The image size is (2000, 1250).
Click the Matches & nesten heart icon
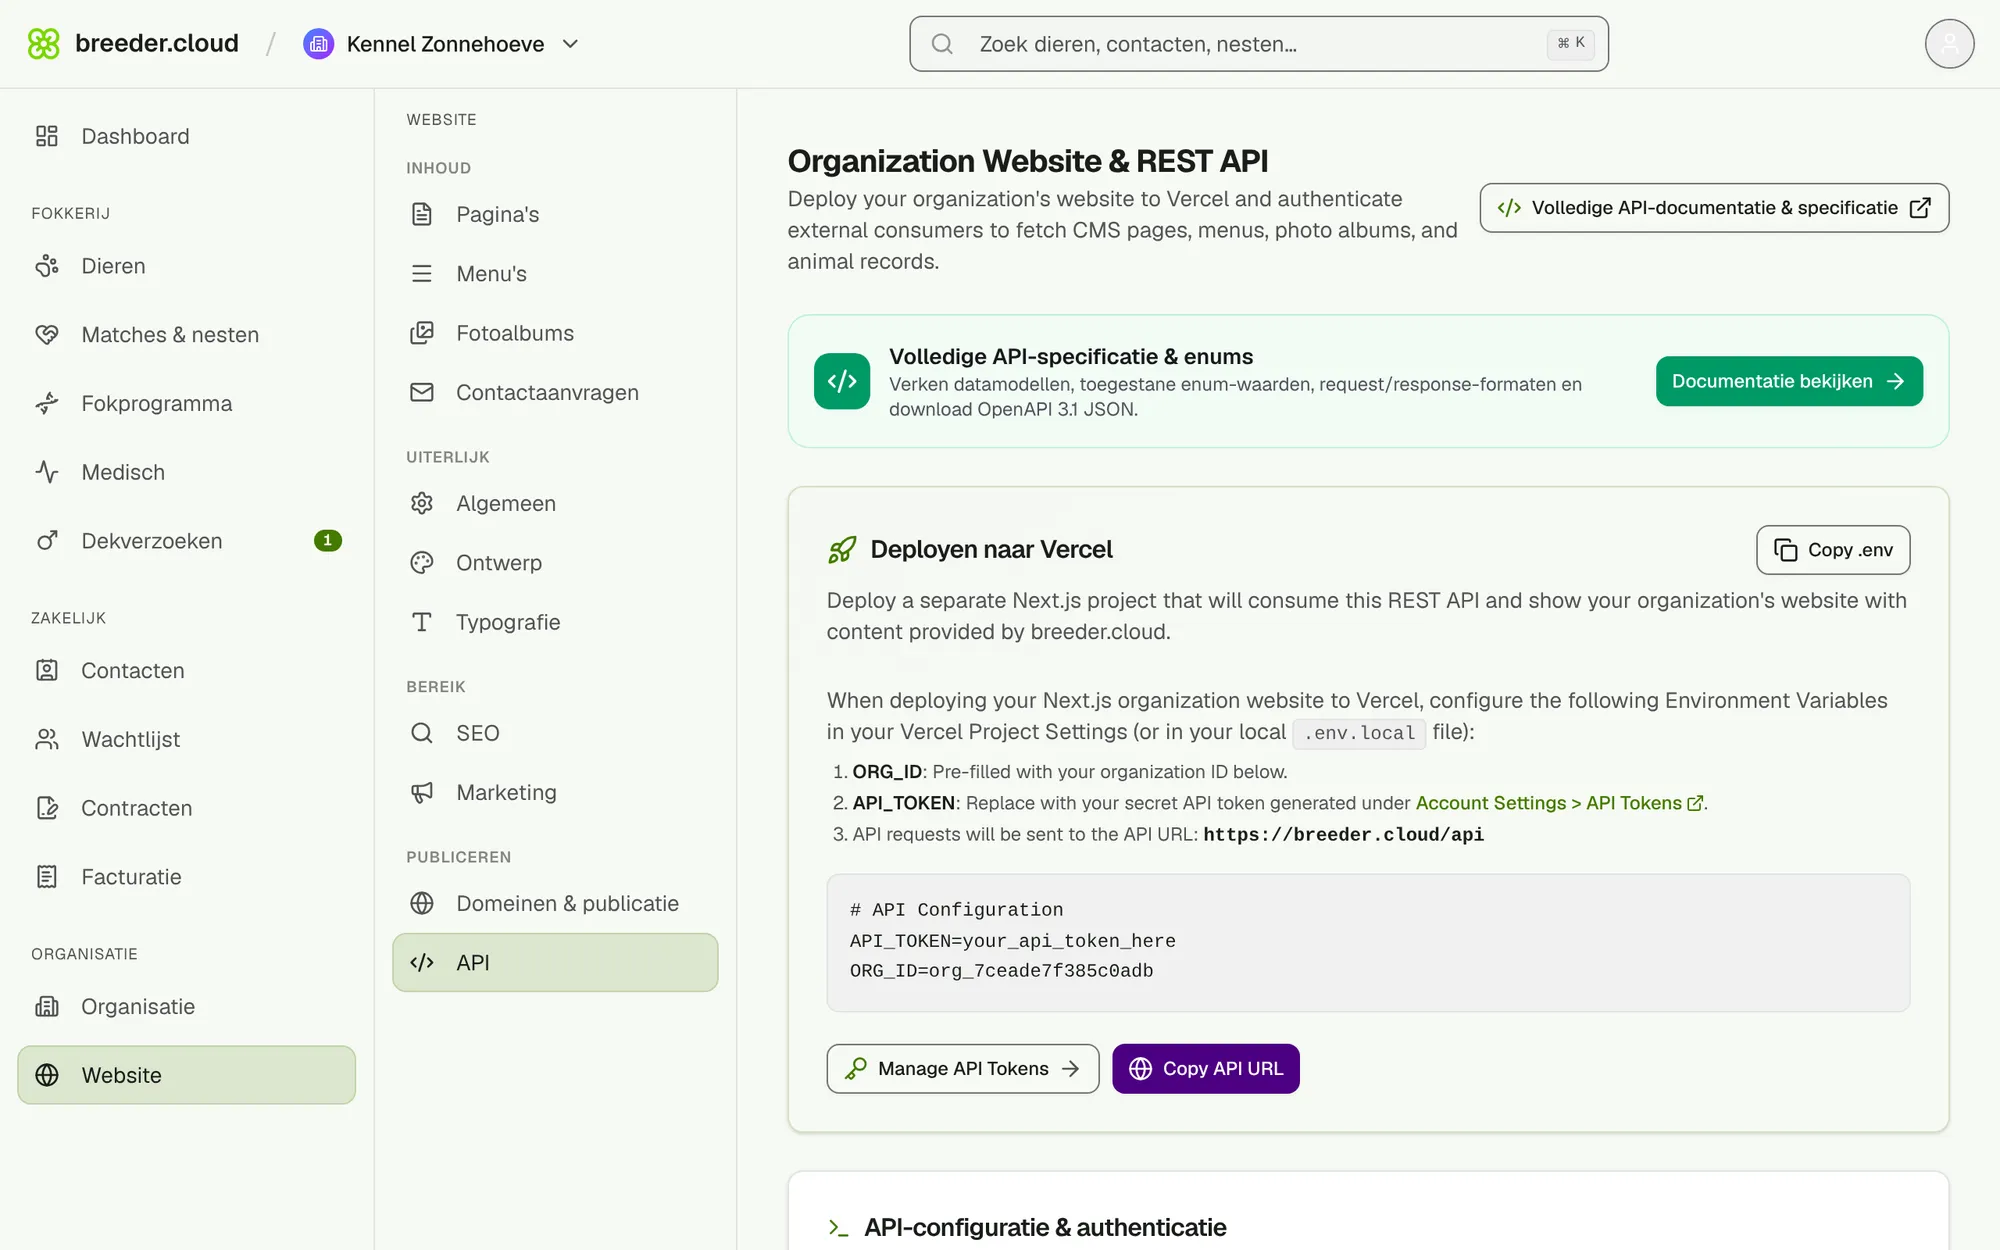47,334
